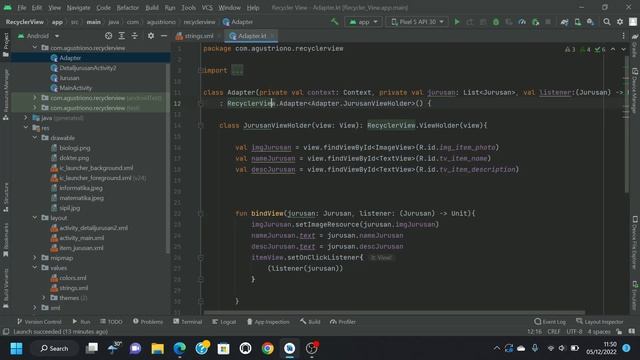Click the Profile app icon in toolbar
This screenshot has width=640, height=360.
pyautogui.click(x=522, y=22)
